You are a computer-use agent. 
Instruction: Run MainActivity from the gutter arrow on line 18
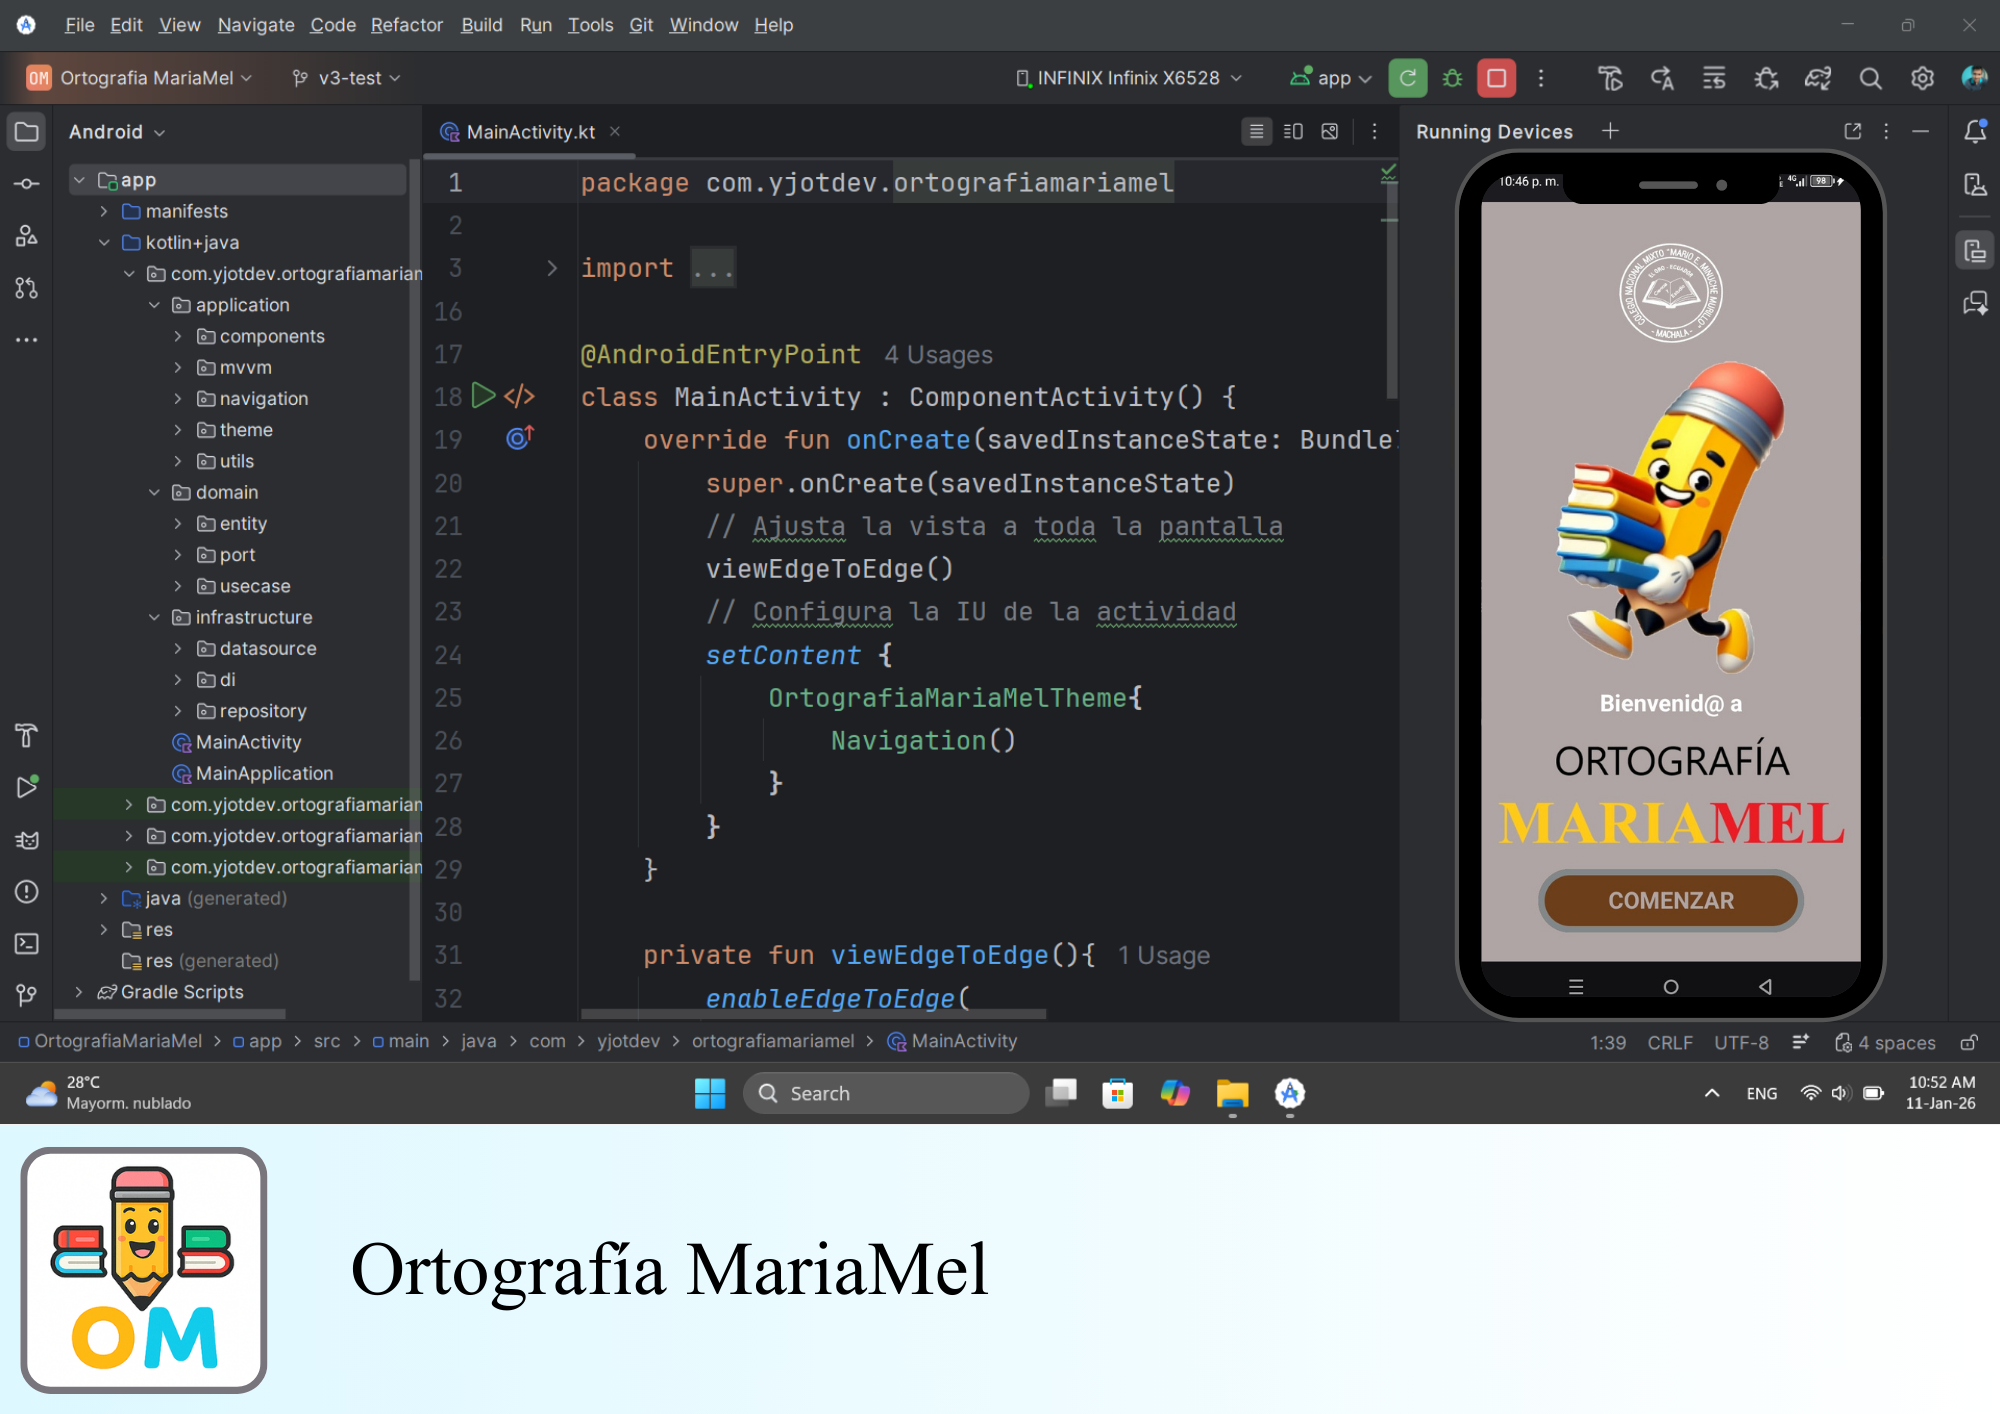coord(483,396)
